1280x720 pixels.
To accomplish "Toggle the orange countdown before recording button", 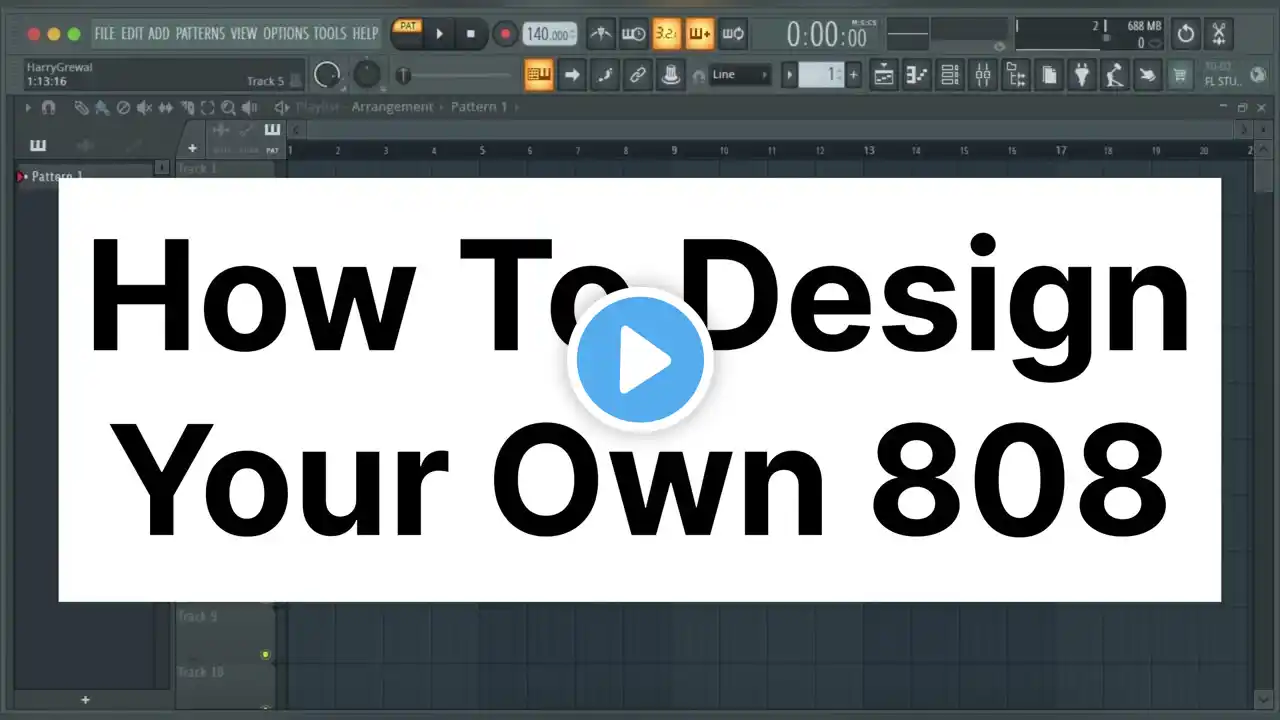I will pos(666,34).
